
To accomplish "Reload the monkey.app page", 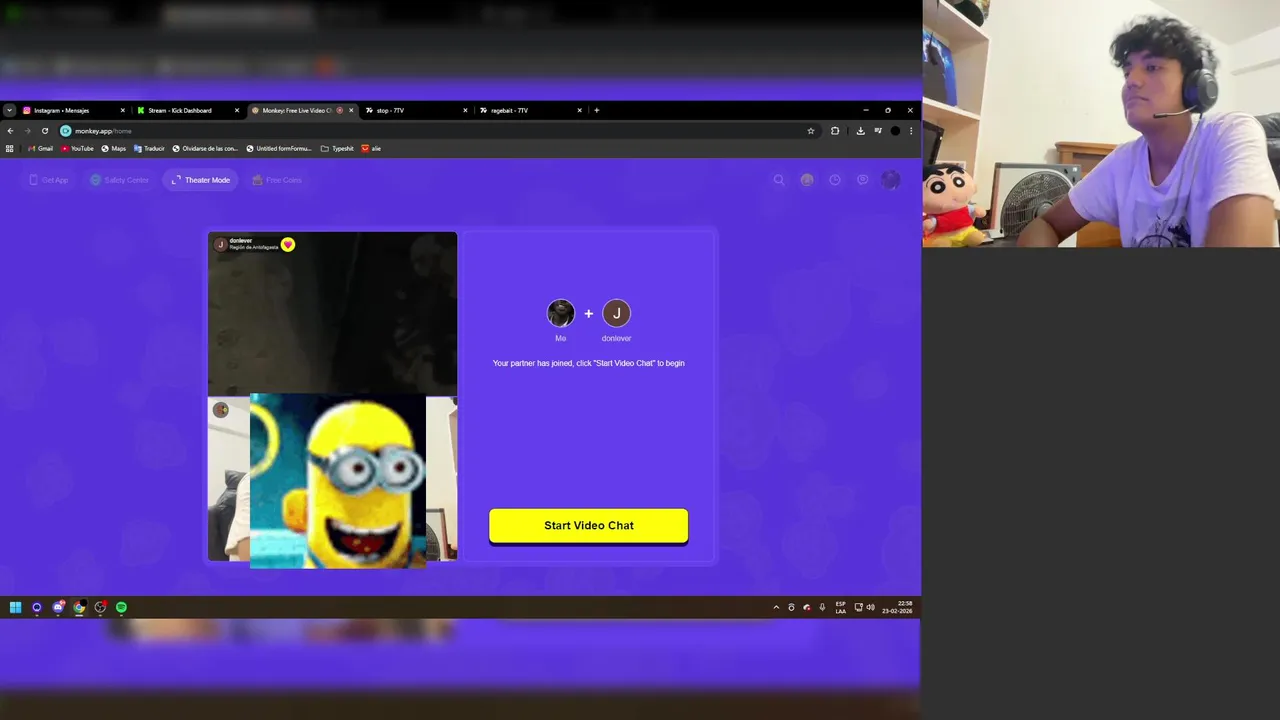I will pos(45,131).
